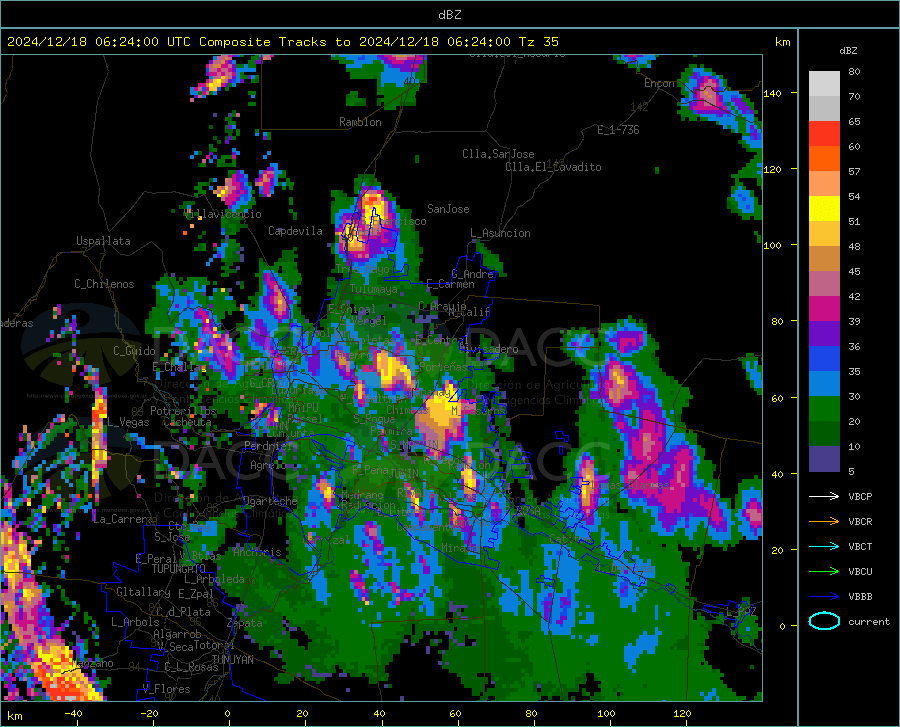
Task: Select the dark violet 5–10 dBZ color band
Action: 824,459
